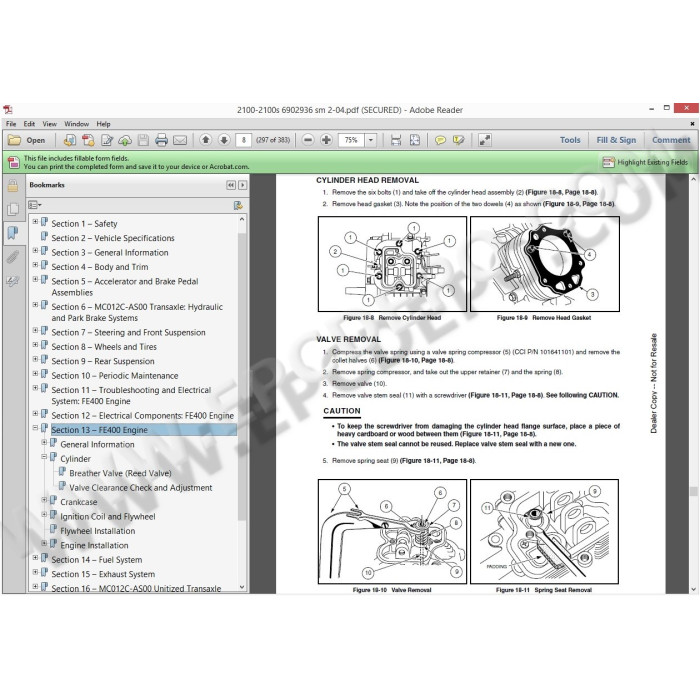Viewport: 700px width, 700px height.
Task: Open the Window menu
Action: point(76,124)
